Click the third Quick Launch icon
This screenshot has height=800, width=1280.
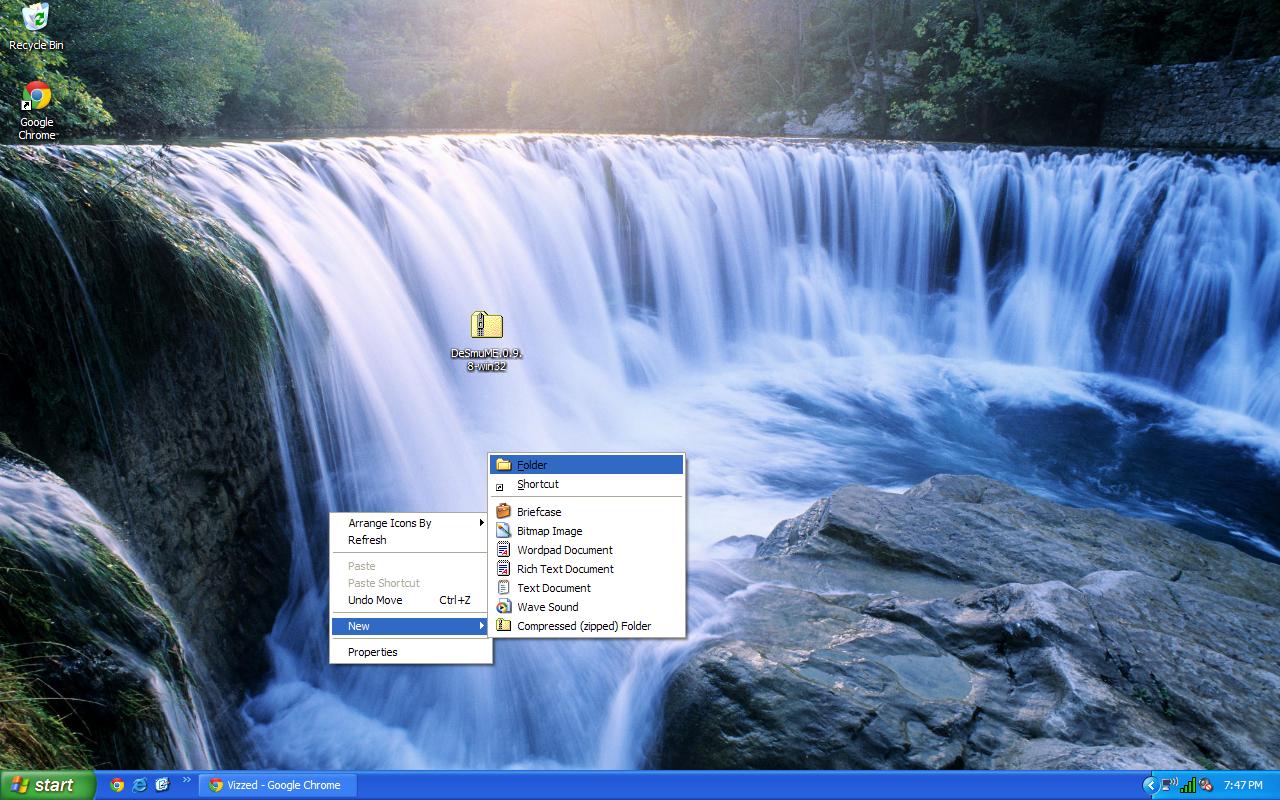point(162,785)
